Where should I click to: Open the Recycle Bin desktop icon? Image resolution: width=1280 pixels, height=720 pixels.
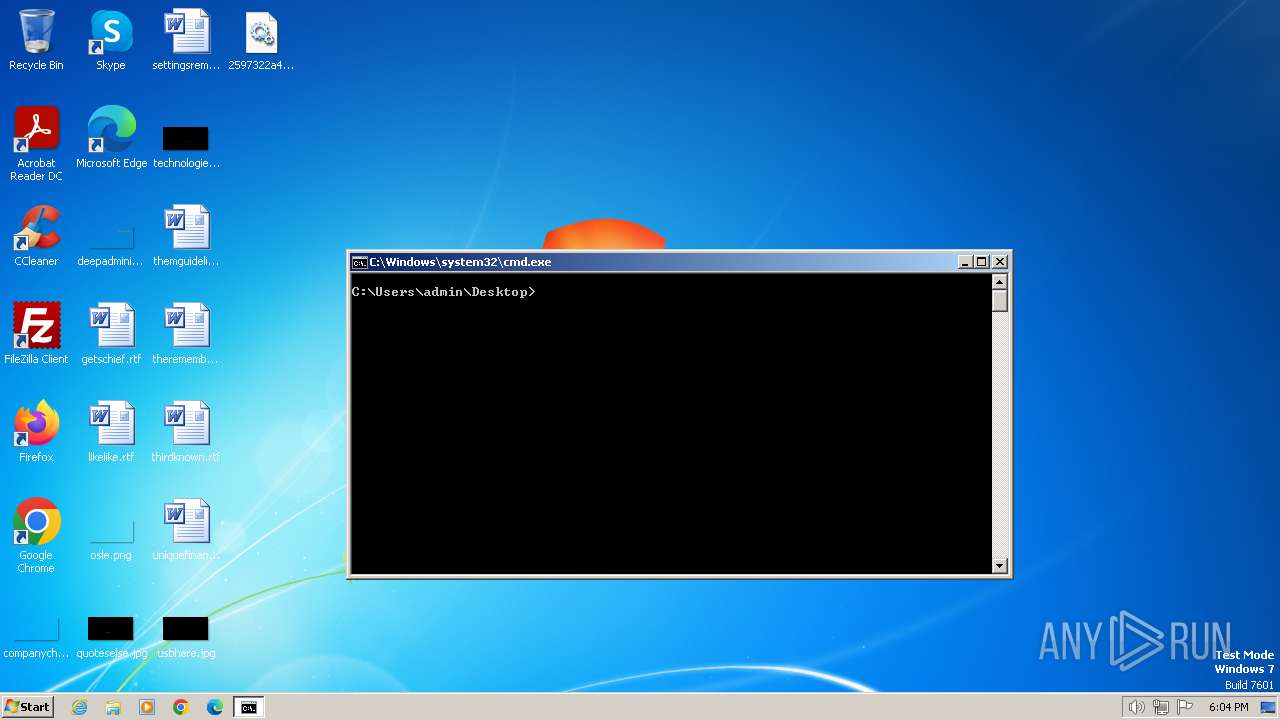tap(36, 40)
